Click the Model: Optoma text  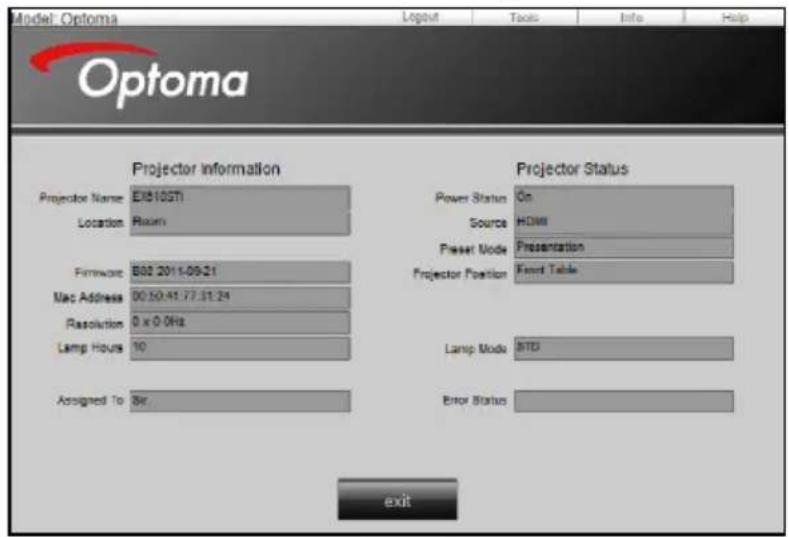[64, 19]
